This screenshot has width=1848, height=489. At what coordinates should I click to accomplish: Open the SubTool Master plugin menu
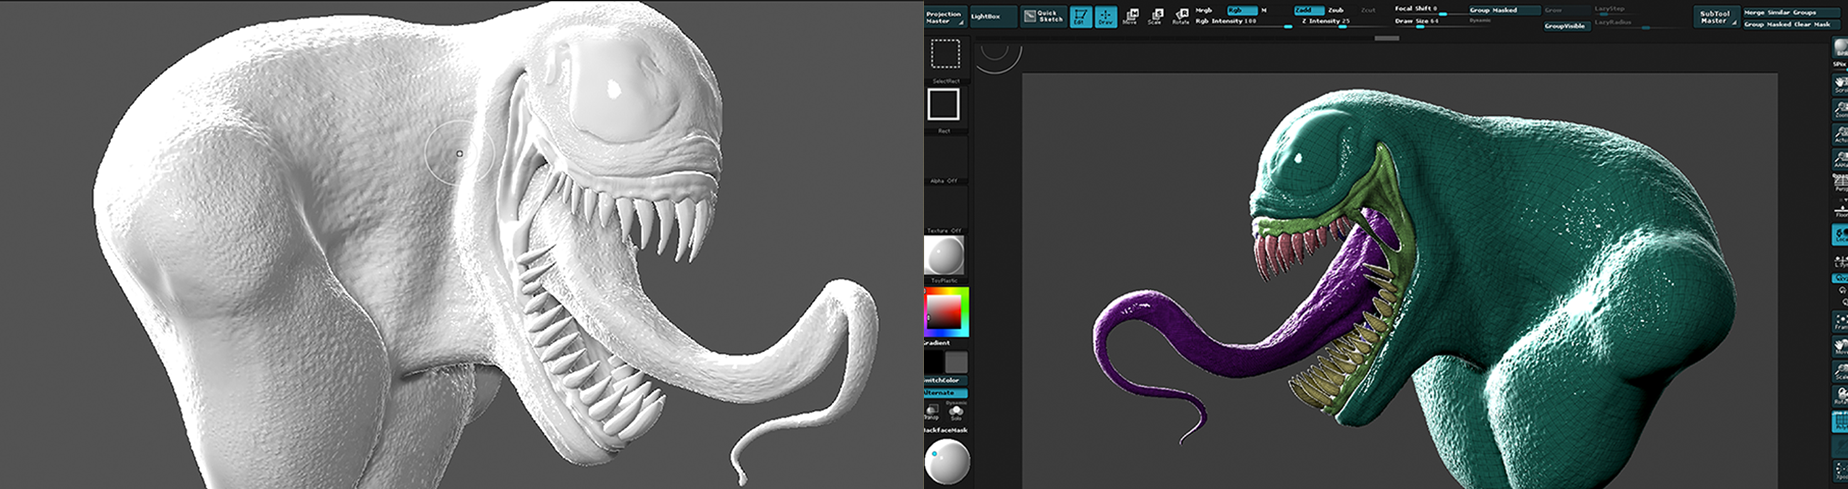(1715, 17)
